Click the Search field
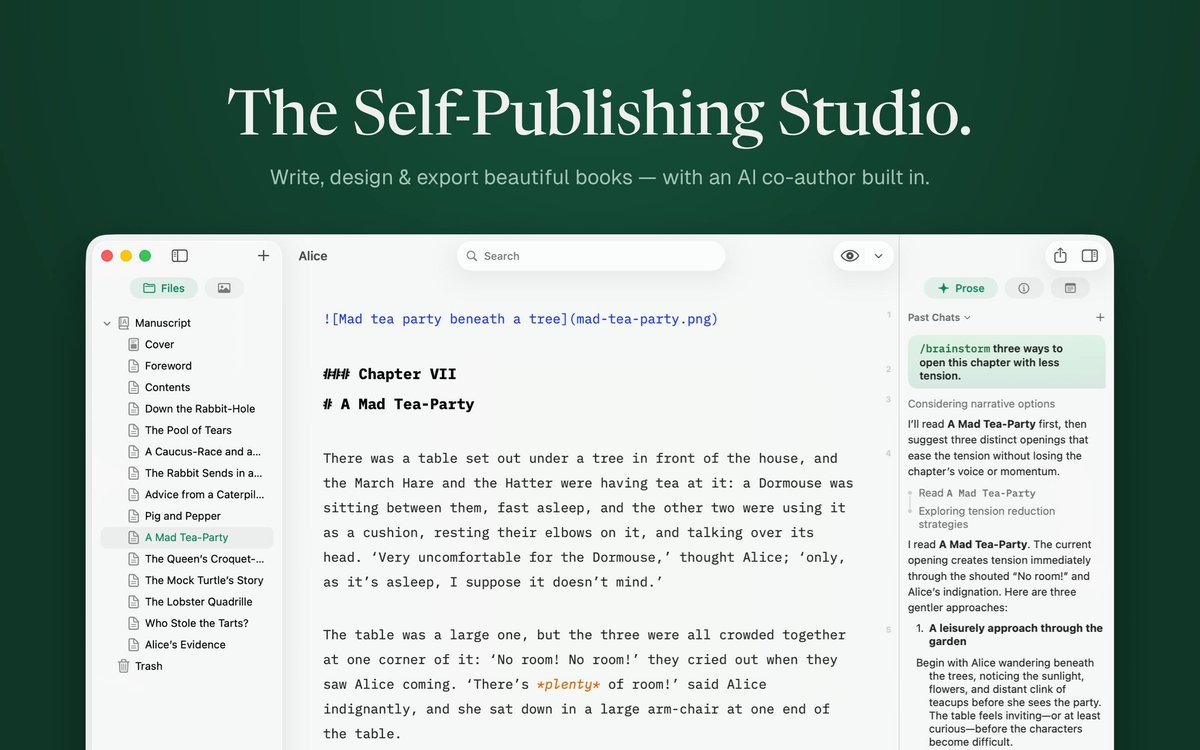Image resolution: width=1200 pixels, height=750 pixels. pos(591,256)
